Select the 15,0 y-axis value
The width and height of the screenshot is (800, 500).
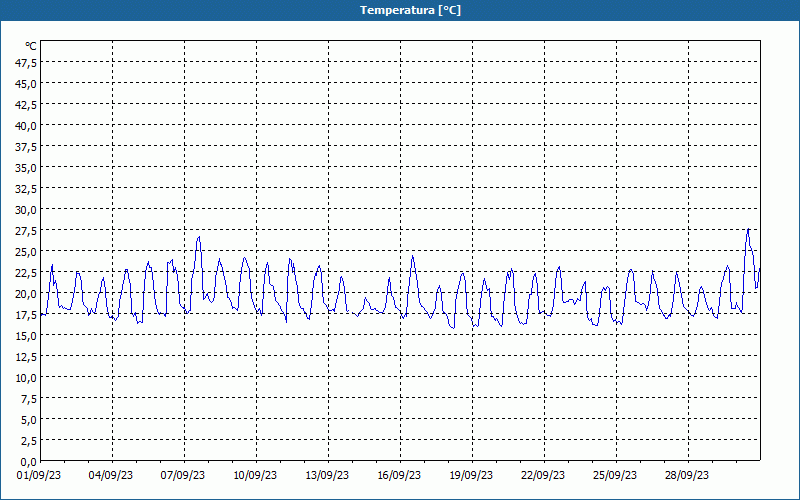[x=26, y=336]
